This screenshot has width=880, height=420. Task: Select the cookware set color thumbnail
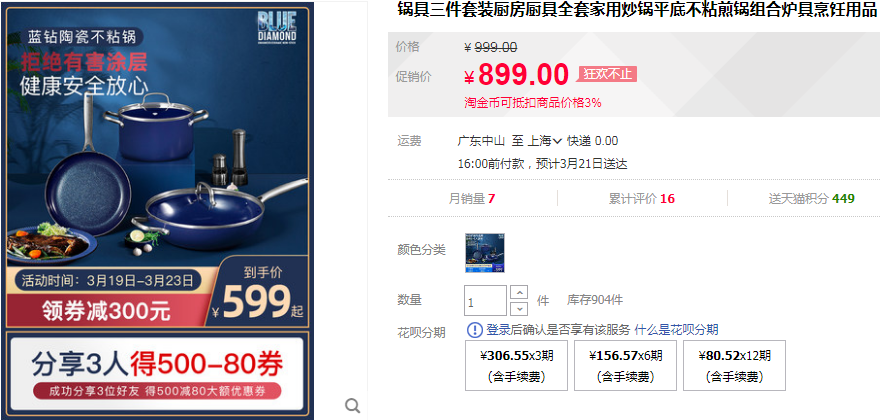(x=485, y=253)
